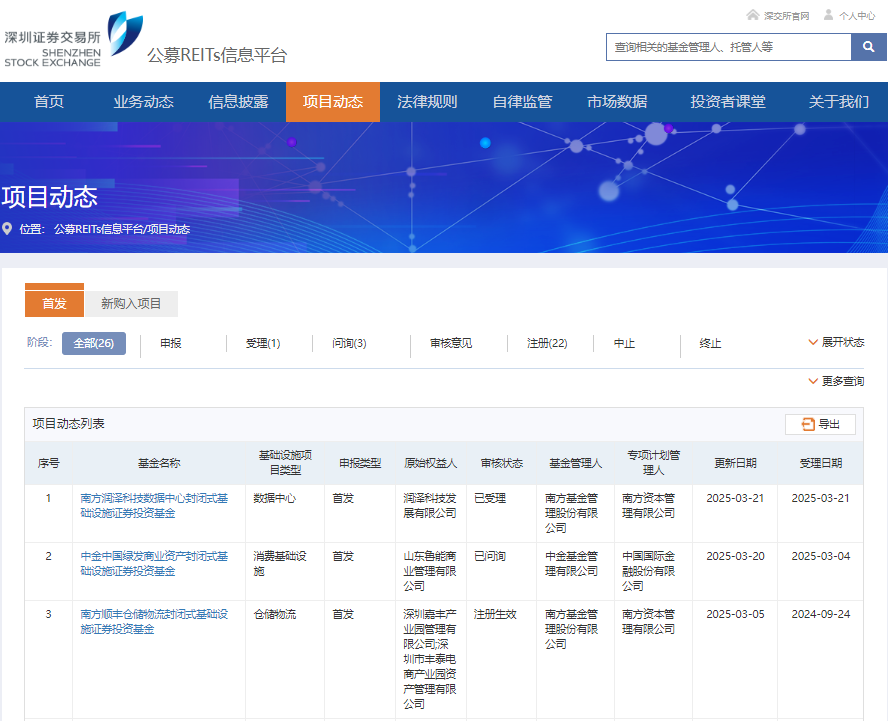Select the 首发 tab

(54, 304)
